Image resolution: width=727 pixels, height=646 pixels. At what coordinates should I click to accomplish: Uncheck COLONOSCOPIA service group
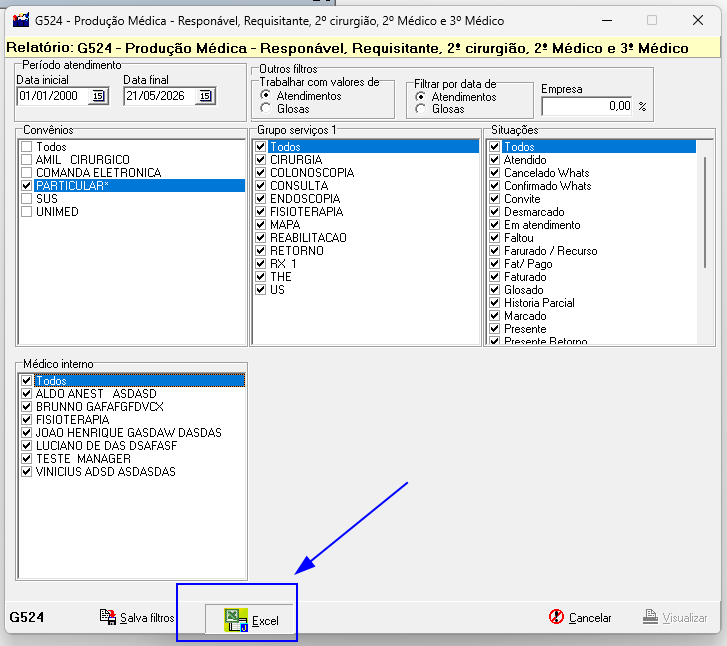pos(261,173)
